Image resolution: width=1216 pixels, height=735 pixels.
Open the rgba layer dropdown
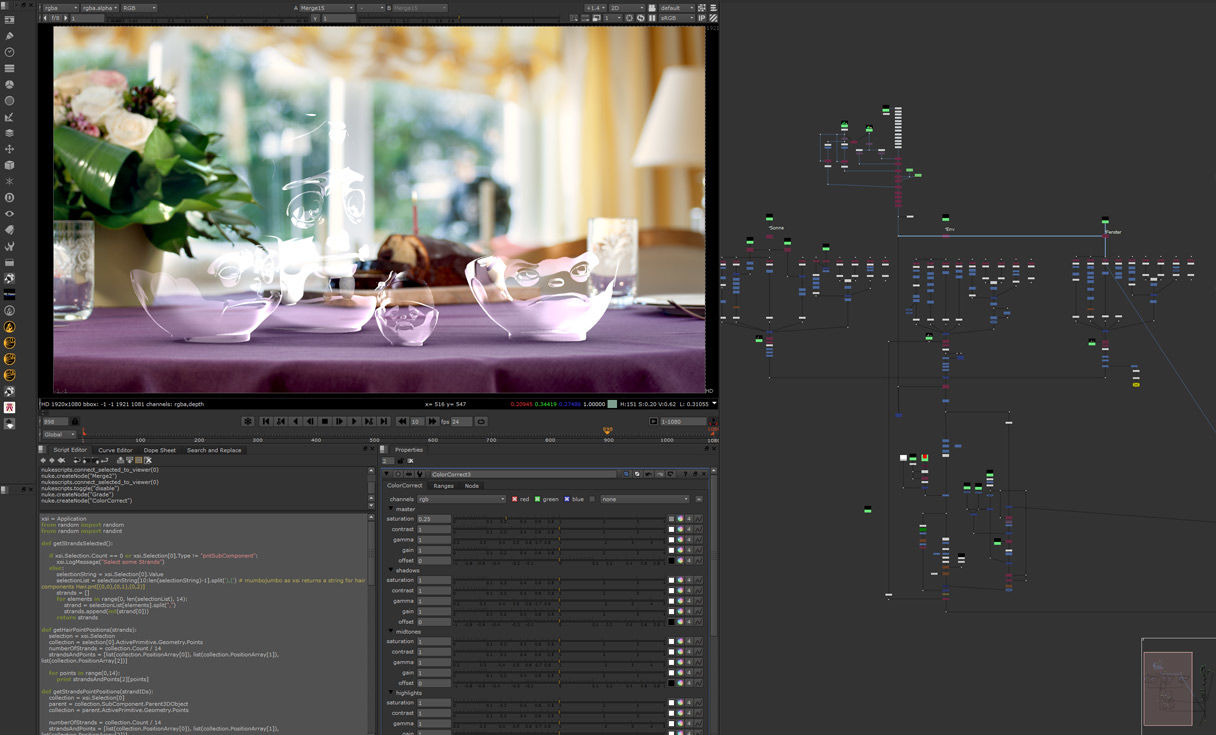59,7
